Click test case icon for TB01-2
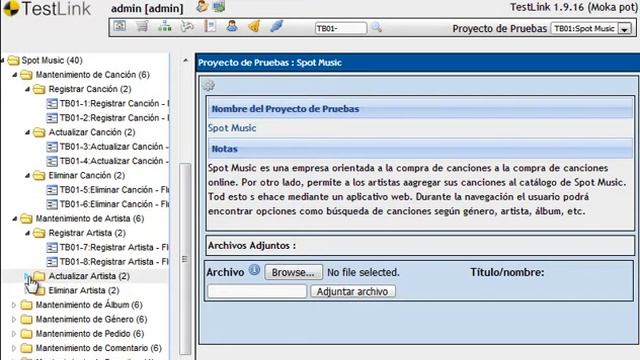This screenshot has height=360, width=640. click(52, 118)
